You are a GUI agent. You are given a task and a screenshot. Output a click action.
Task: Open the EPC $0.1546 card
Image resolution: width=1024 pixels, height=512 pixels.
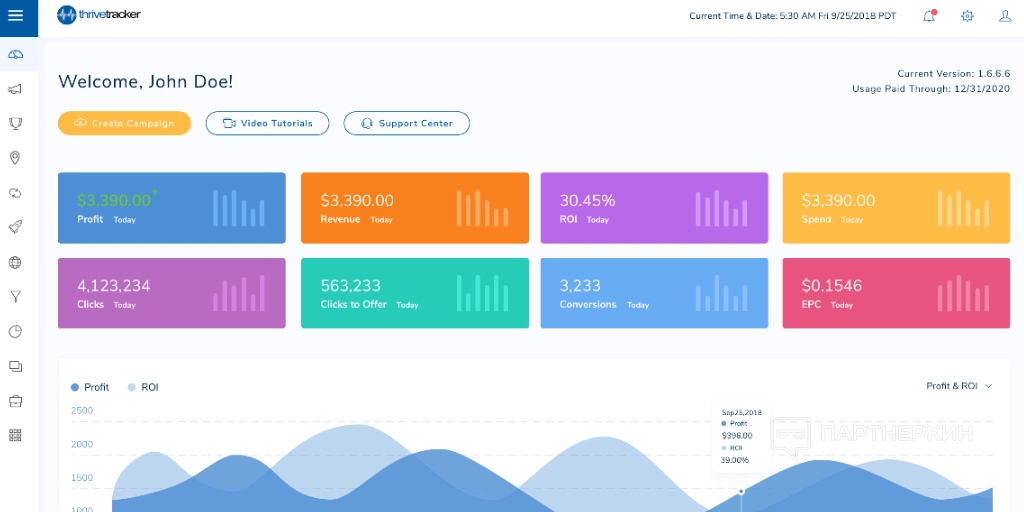click(x=896, y=293)
